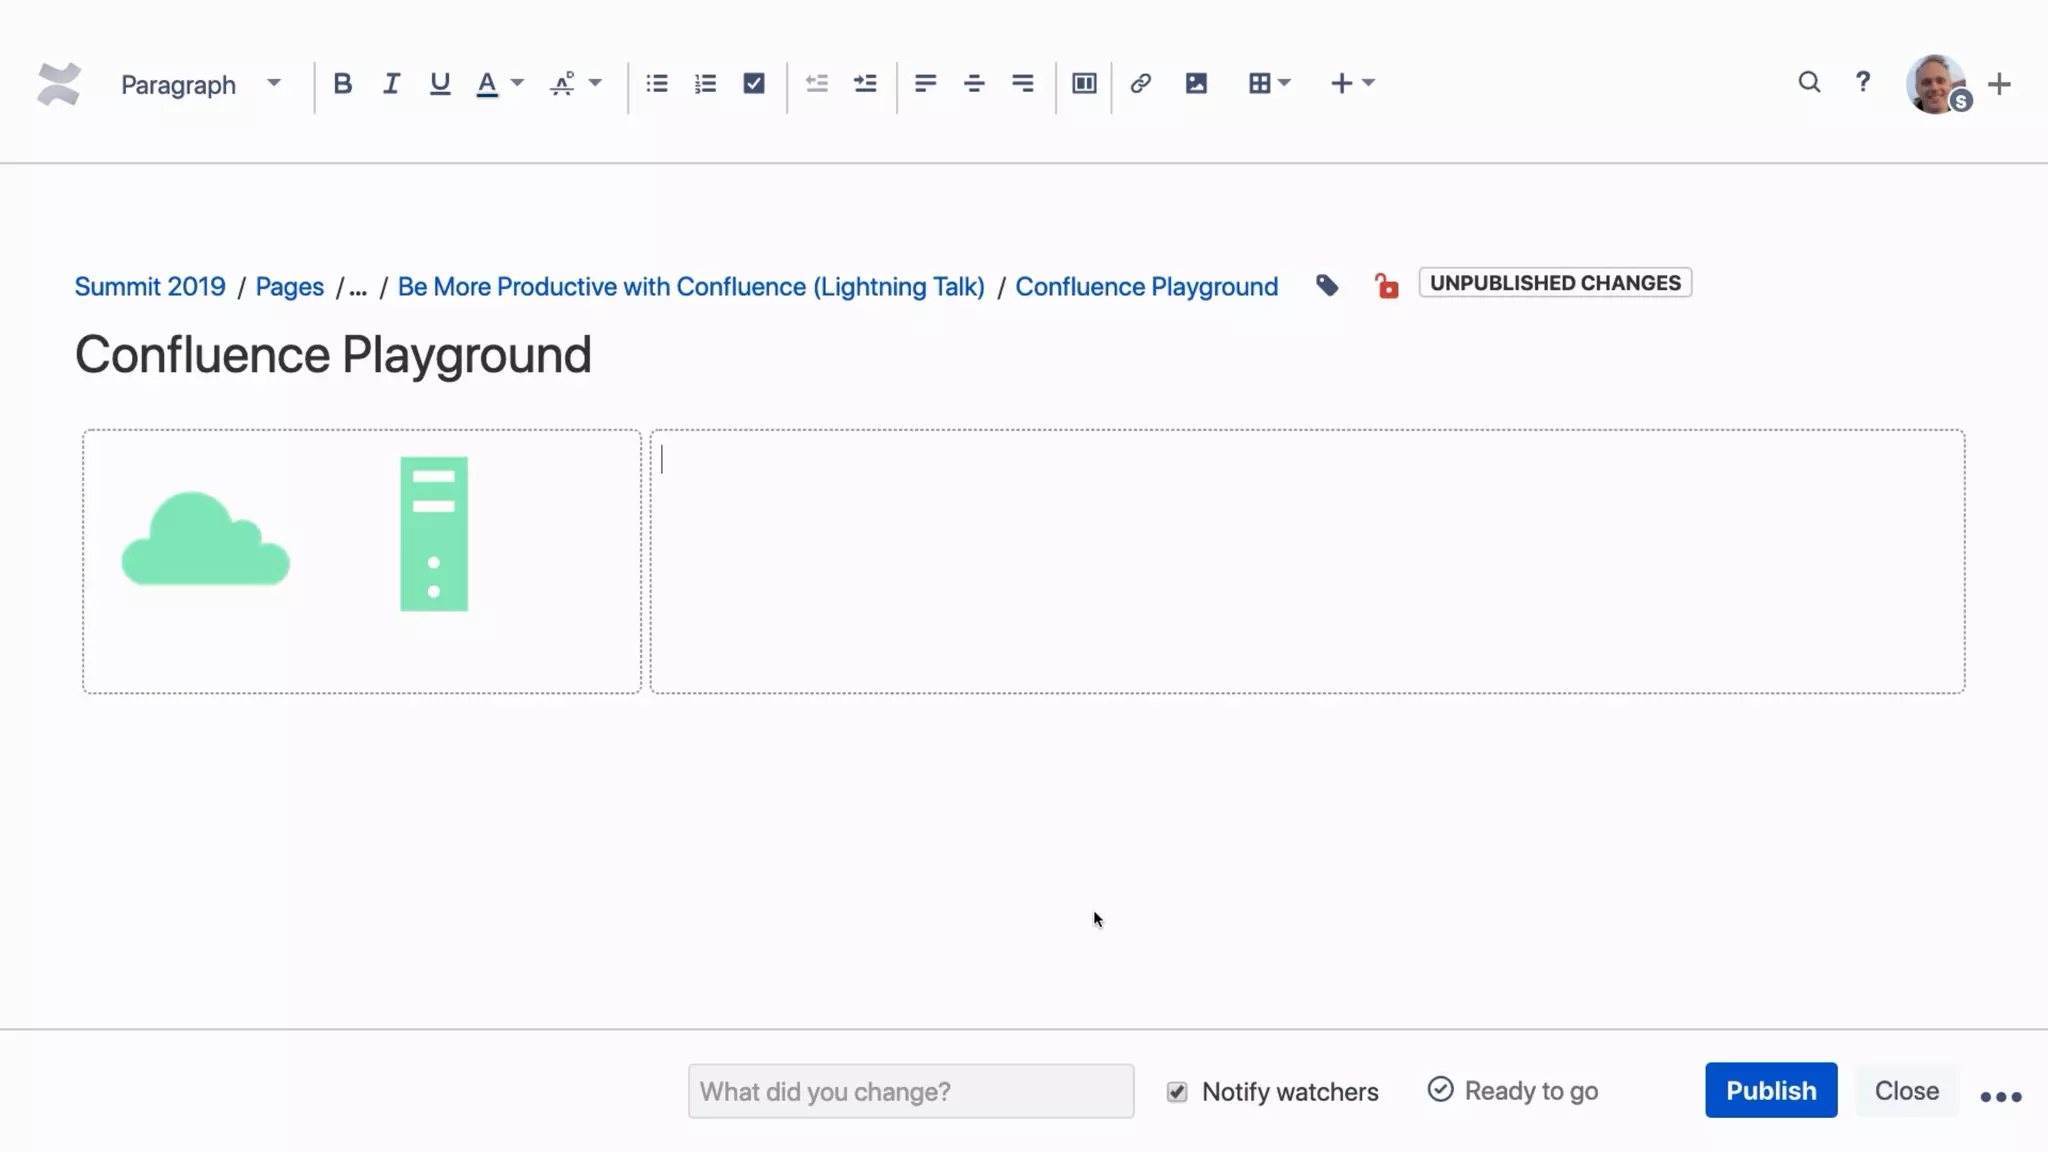Open the Summit 2019 breadcrumb link
2048x1152 pixels.
pyautogui.click(x=150, y=286)
